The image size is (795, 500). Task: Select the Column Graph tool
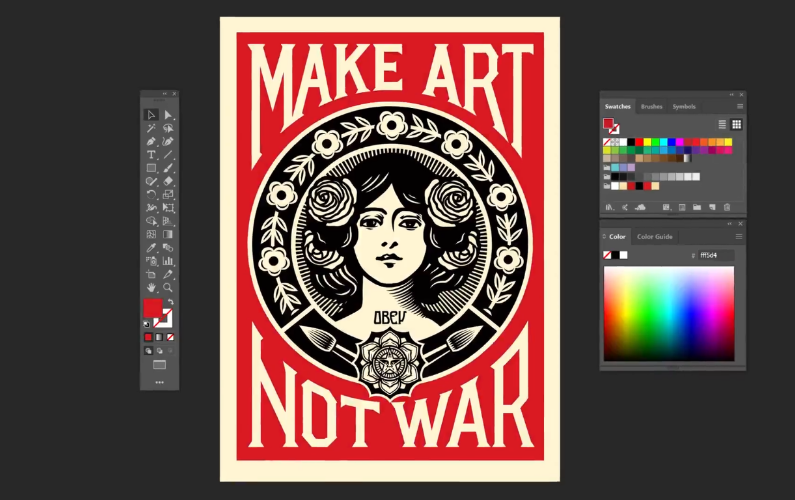(168, 261)
